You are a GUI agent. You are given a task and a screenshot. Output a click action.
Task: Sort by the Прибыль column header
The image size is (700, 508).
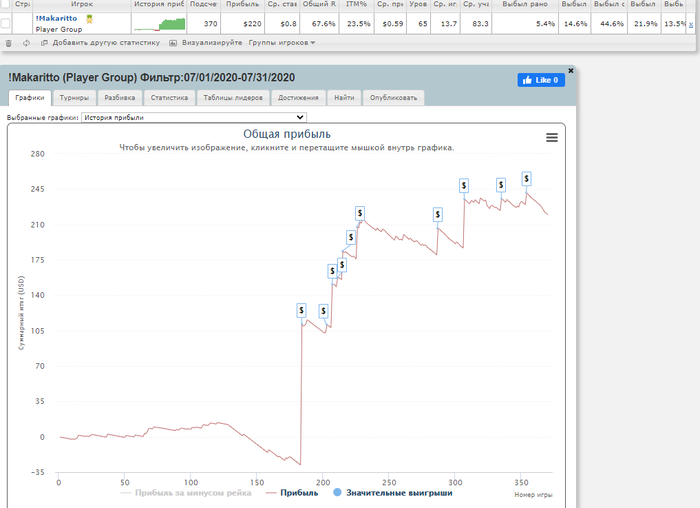(x=242, y=4)
